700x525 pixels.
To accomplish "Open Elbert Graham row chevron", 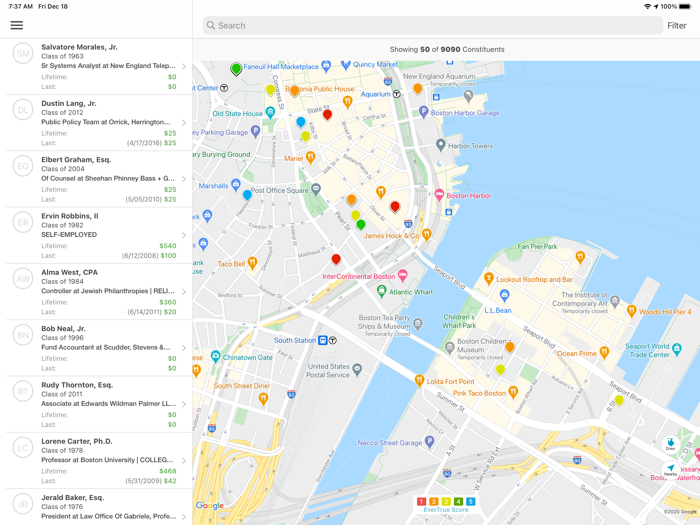I will point(184,179).
